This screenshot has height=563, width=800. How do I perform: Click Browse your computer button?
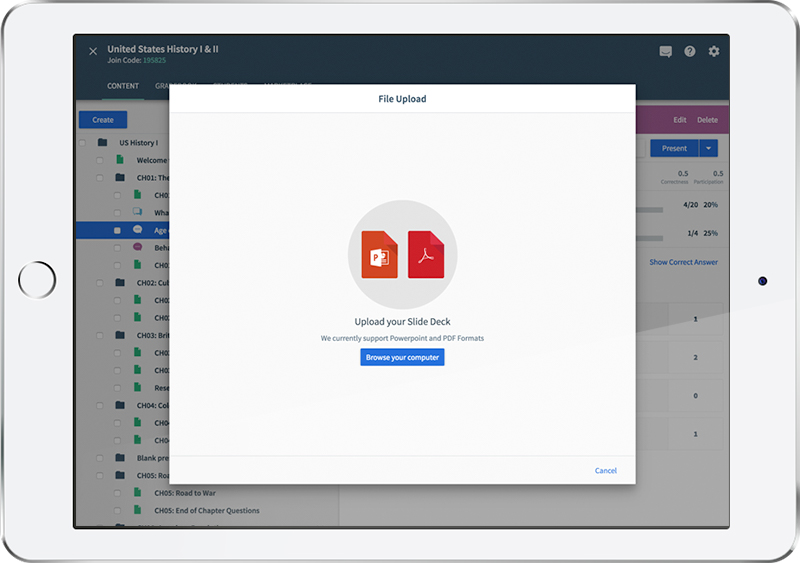click(x=402, y=357)
